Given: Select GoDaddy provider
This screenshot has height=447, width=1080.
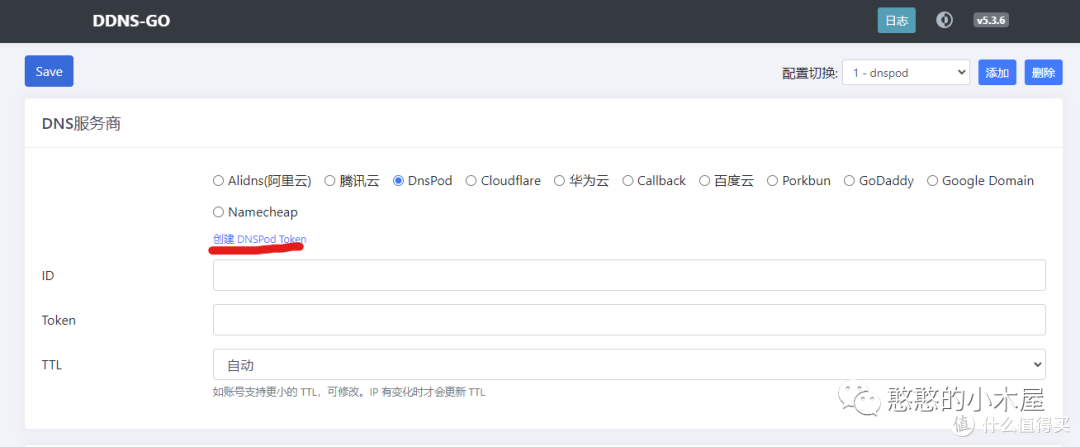Looking at the screenshot, I should point(849,180).
